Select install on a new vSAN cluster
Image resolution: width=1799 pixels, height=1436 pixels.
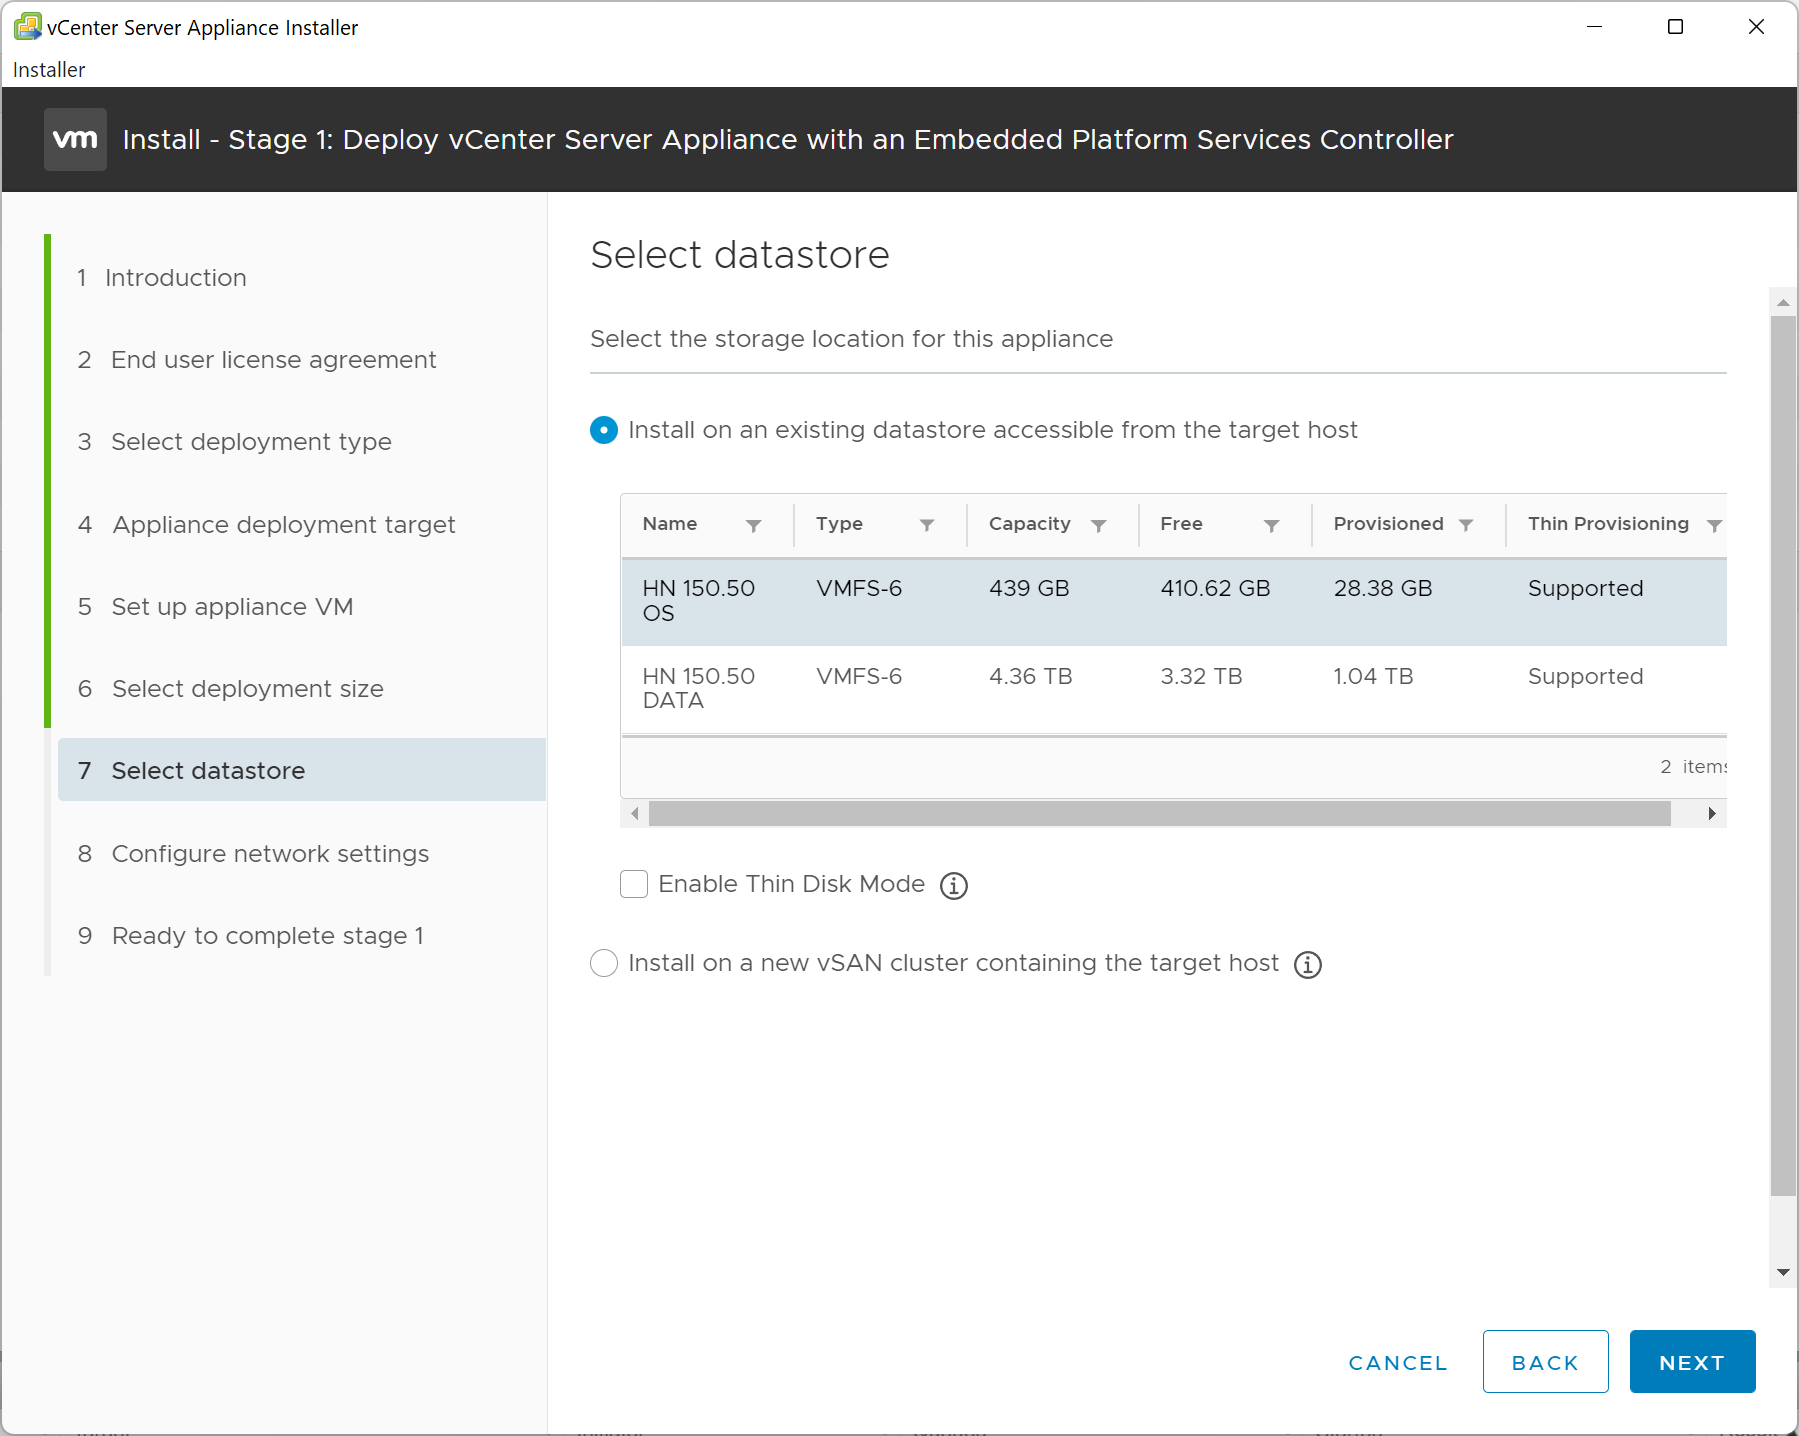coord(603,963)
